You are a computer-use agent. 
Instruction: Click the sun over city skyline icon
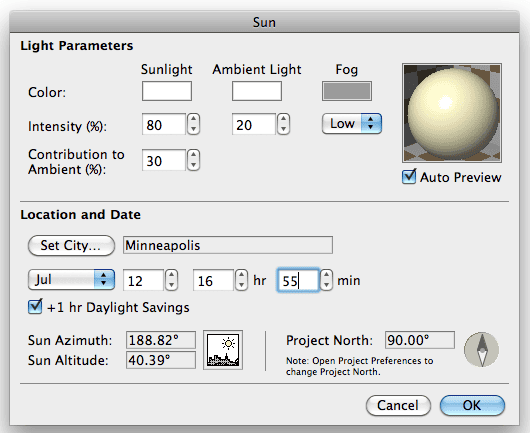pyautogui.click(x=223, y=350)
